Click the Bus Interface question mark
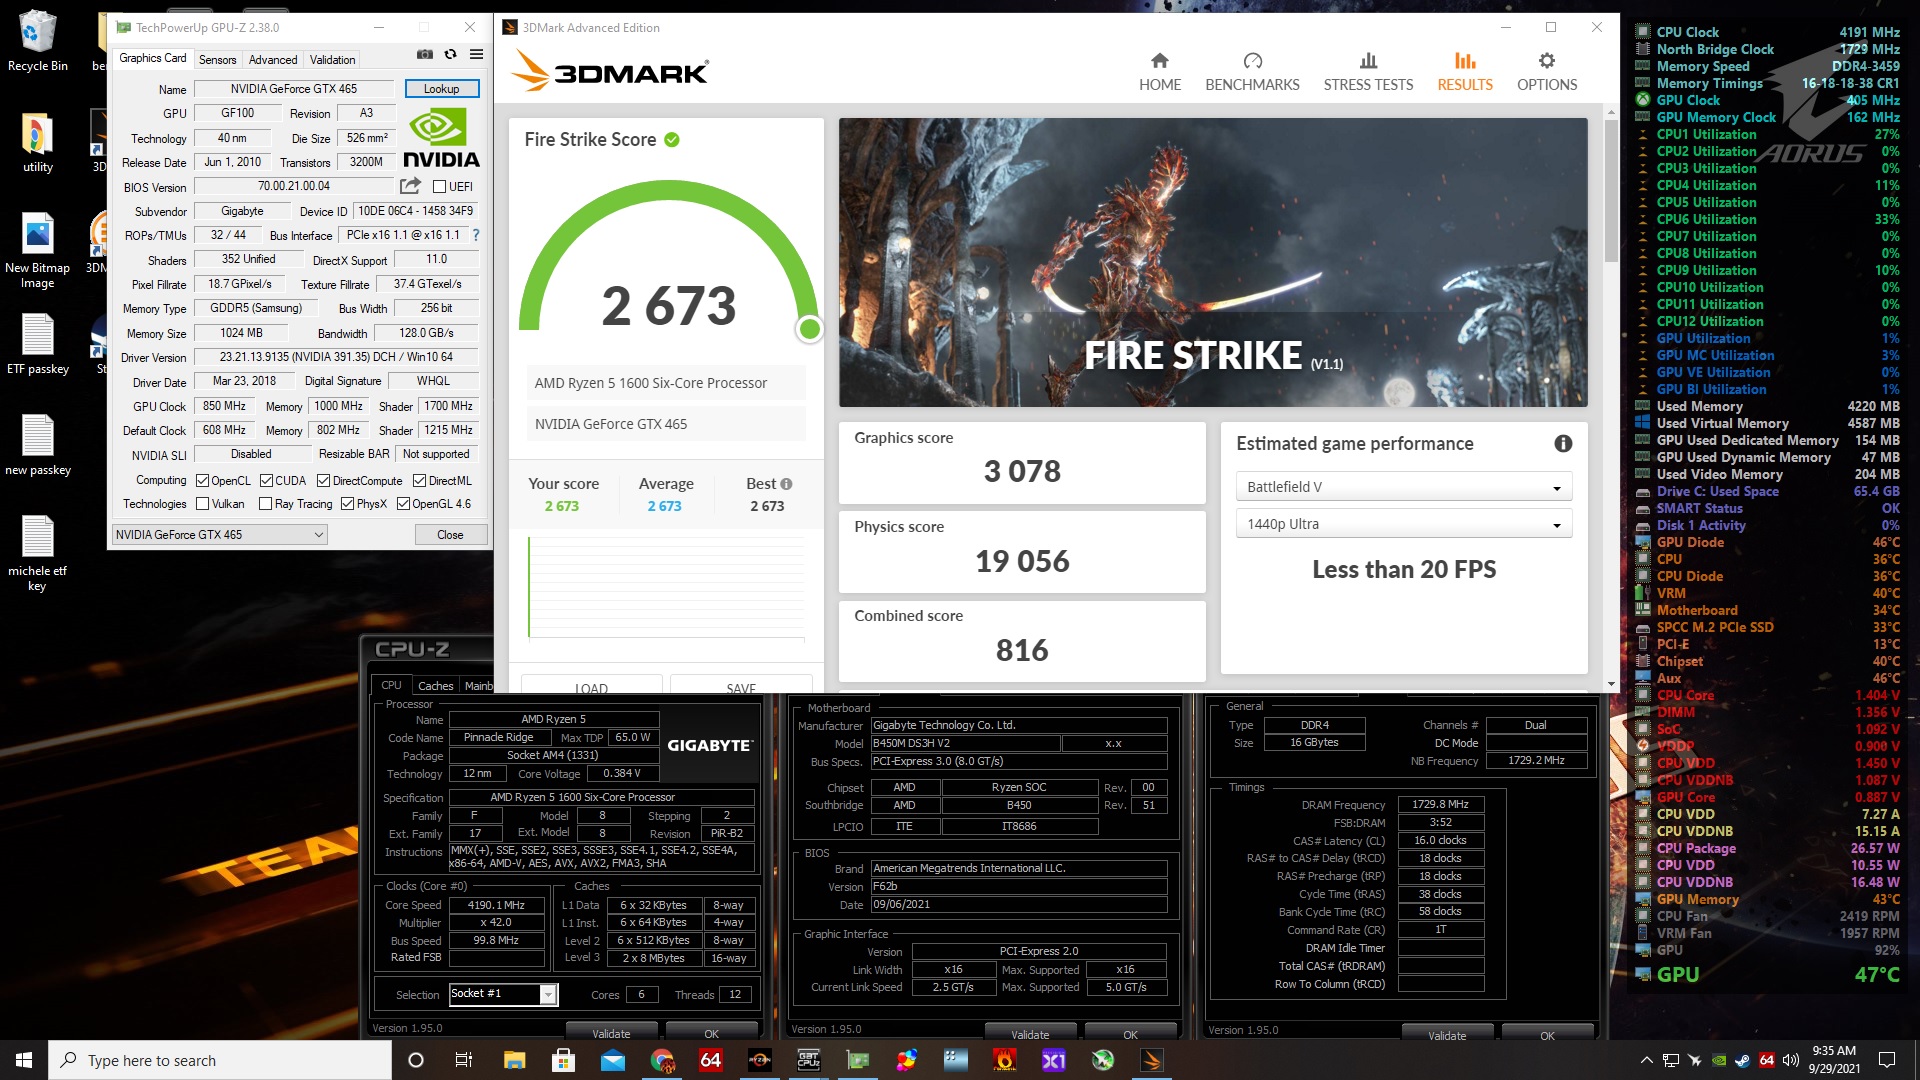 (476, 235)
